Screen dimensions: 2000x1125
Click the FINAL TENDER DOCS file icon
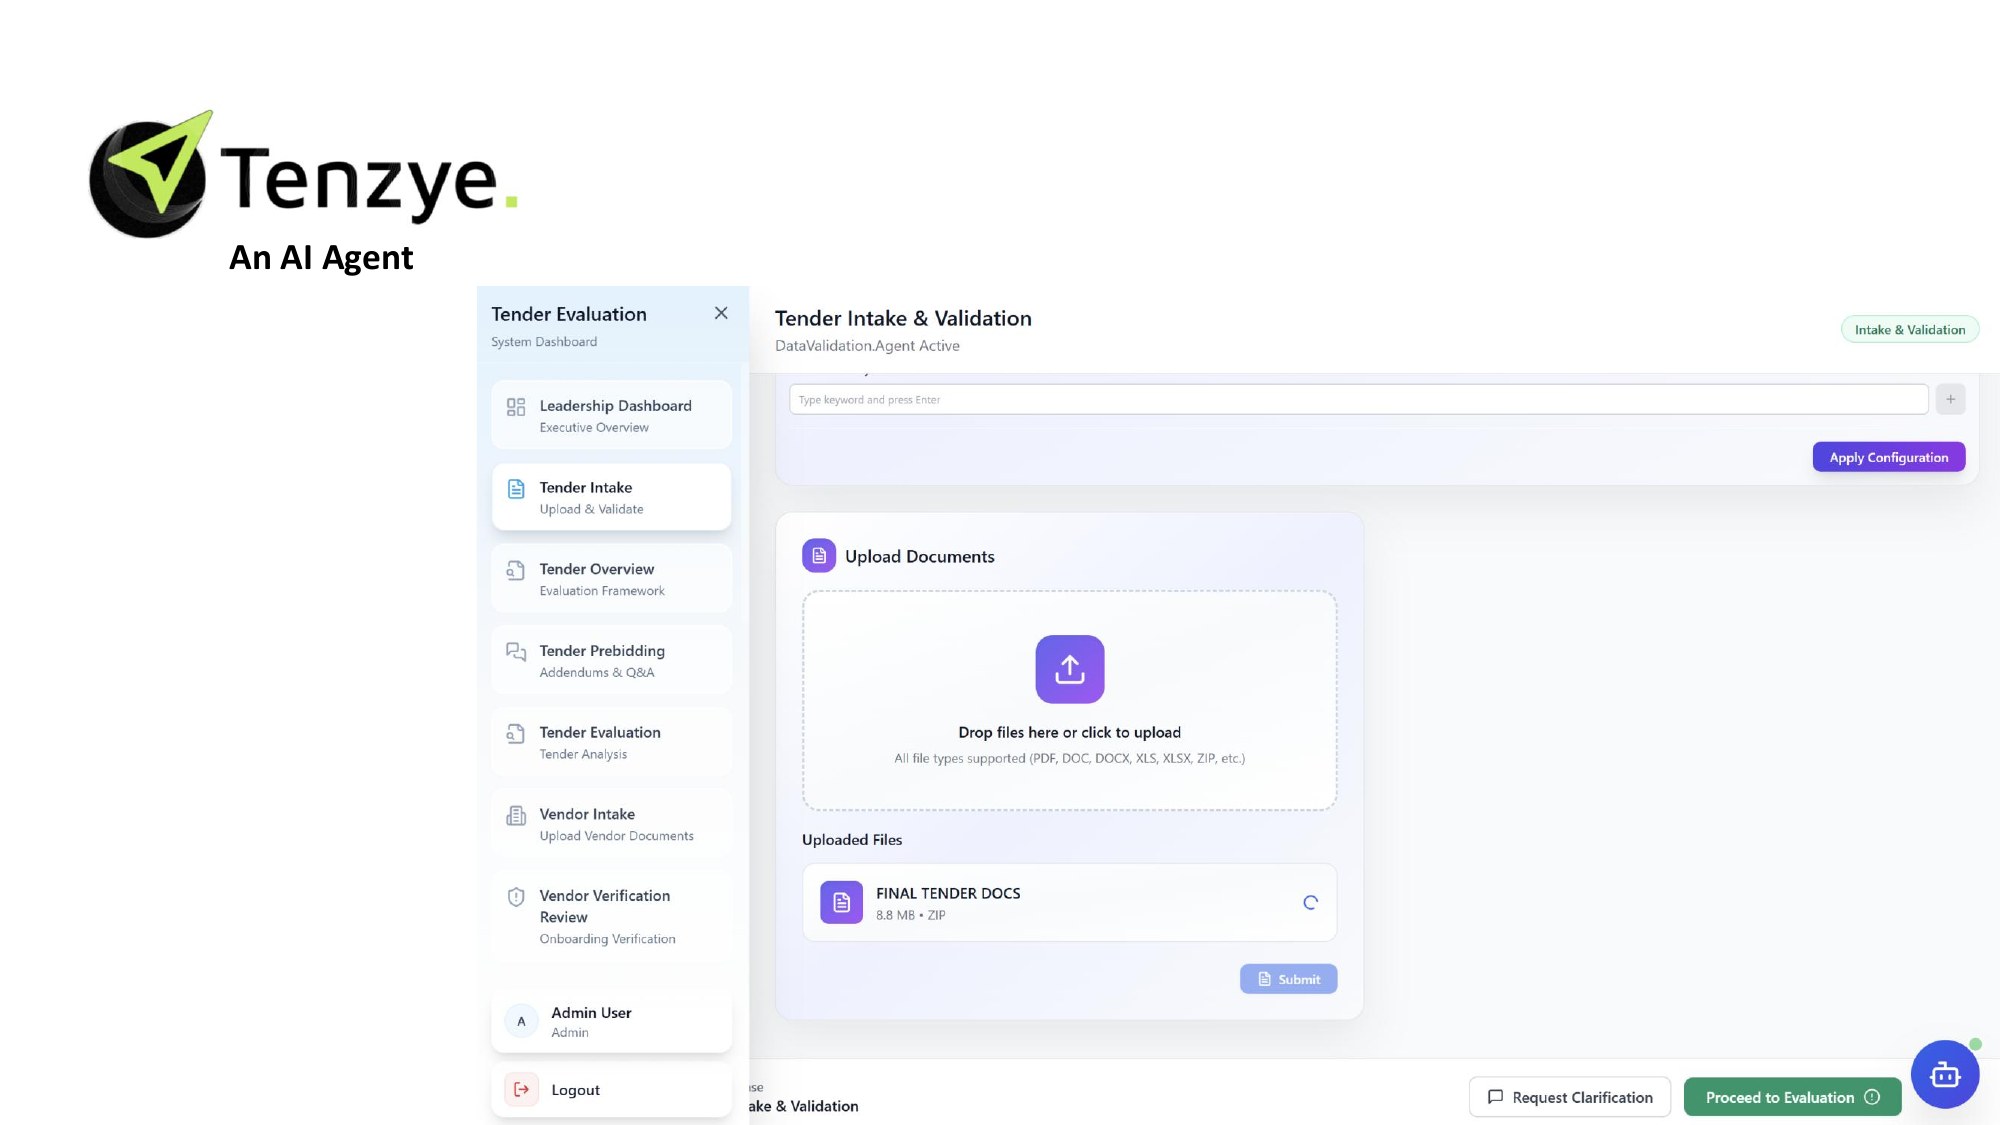841,902
